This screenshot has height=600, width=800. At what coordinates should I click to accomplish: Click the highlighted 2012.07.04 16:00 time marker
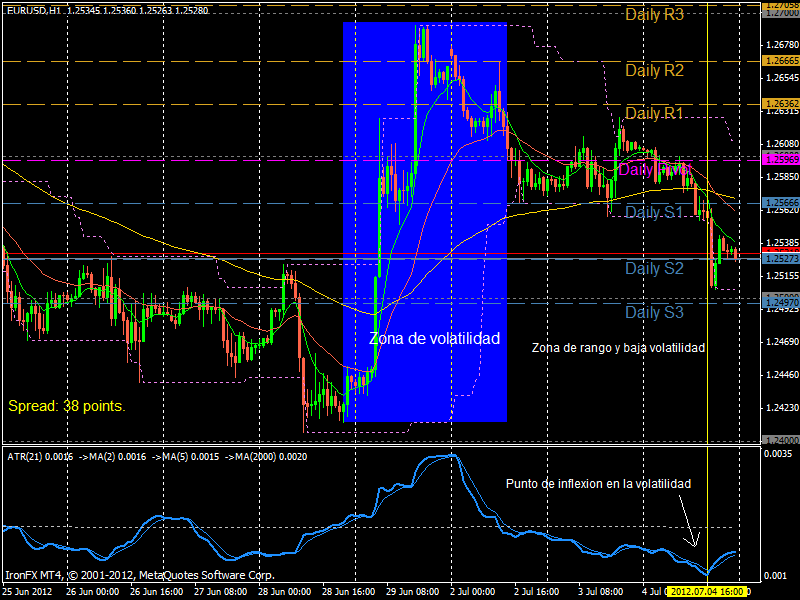705,592
